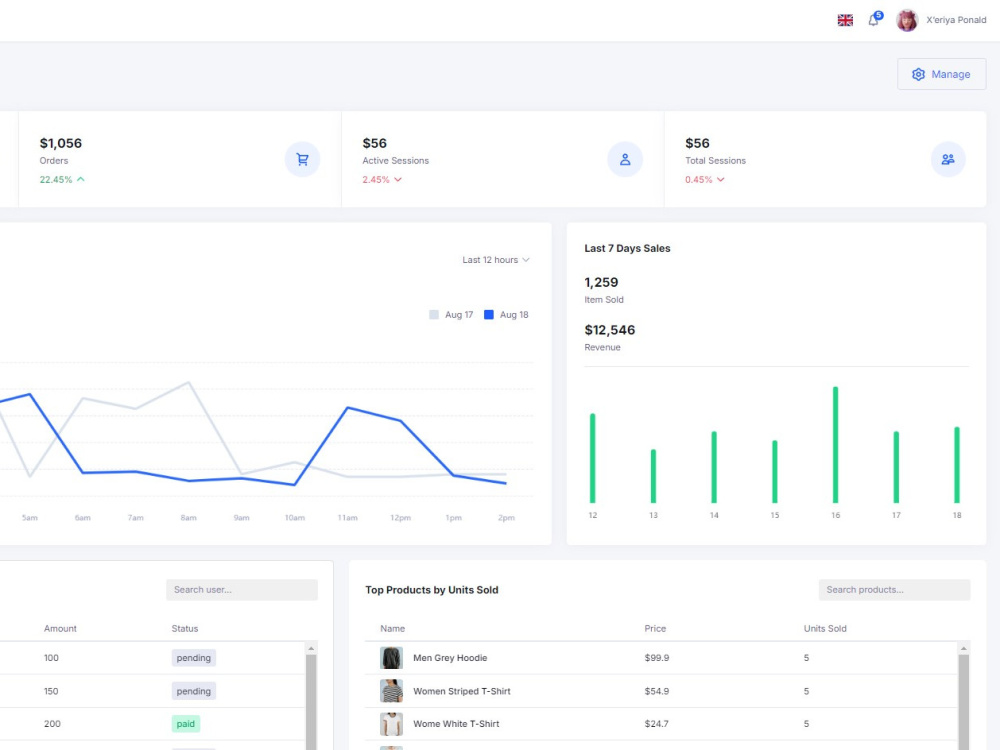Focus the Search user input field
This screenshot has width=1000, height=750.
242,590
